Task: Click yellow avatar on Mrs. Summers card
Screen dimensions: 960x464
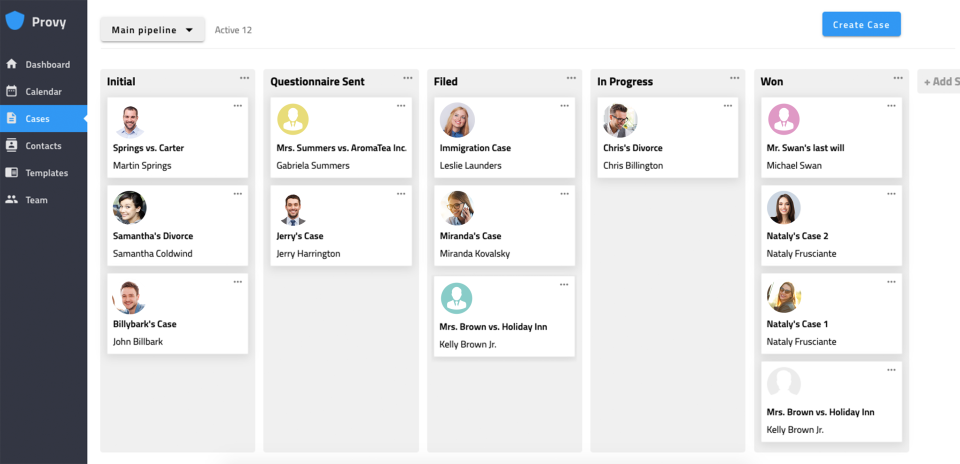Action: point(293,121)
